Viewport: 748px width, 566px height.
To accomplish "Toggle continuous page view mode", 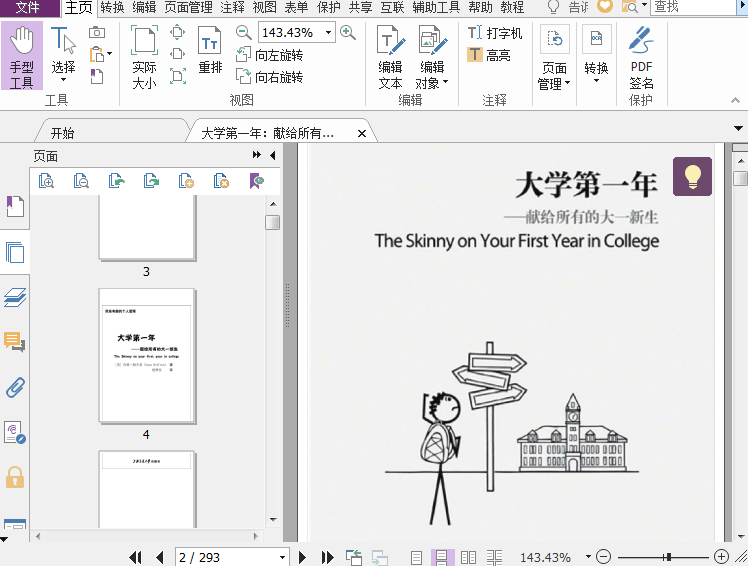I will [x=442, y=557].
